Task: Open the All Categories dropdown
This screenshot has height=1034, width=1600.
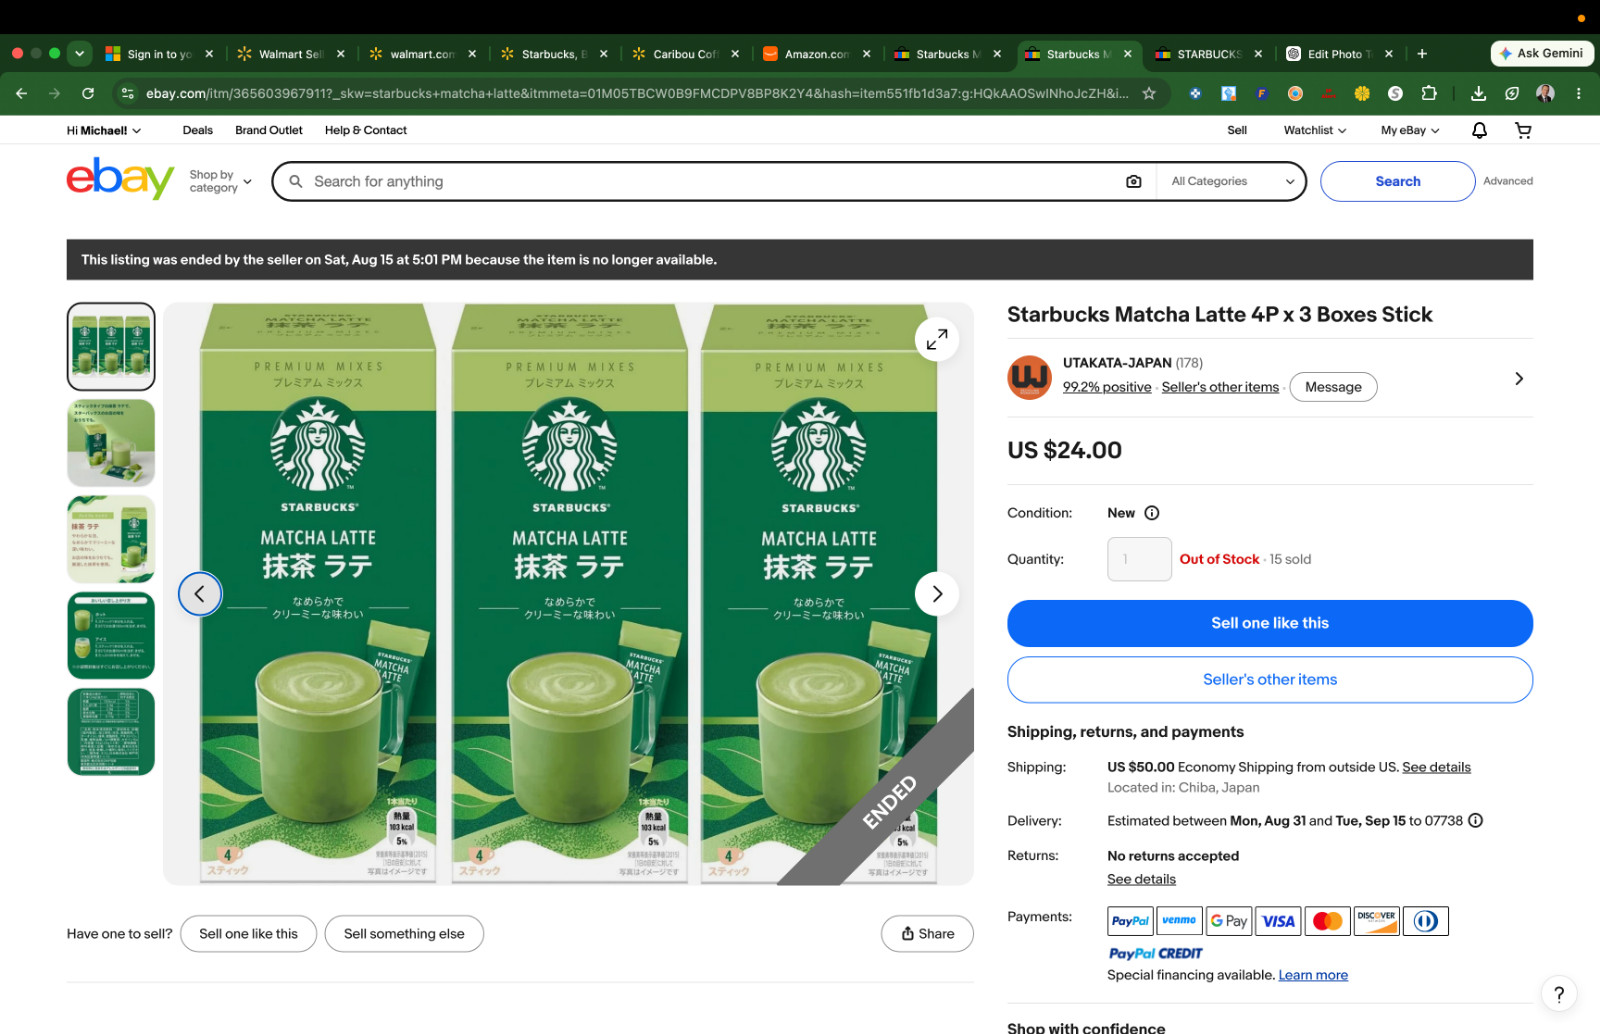Action: pos(1232,181)
